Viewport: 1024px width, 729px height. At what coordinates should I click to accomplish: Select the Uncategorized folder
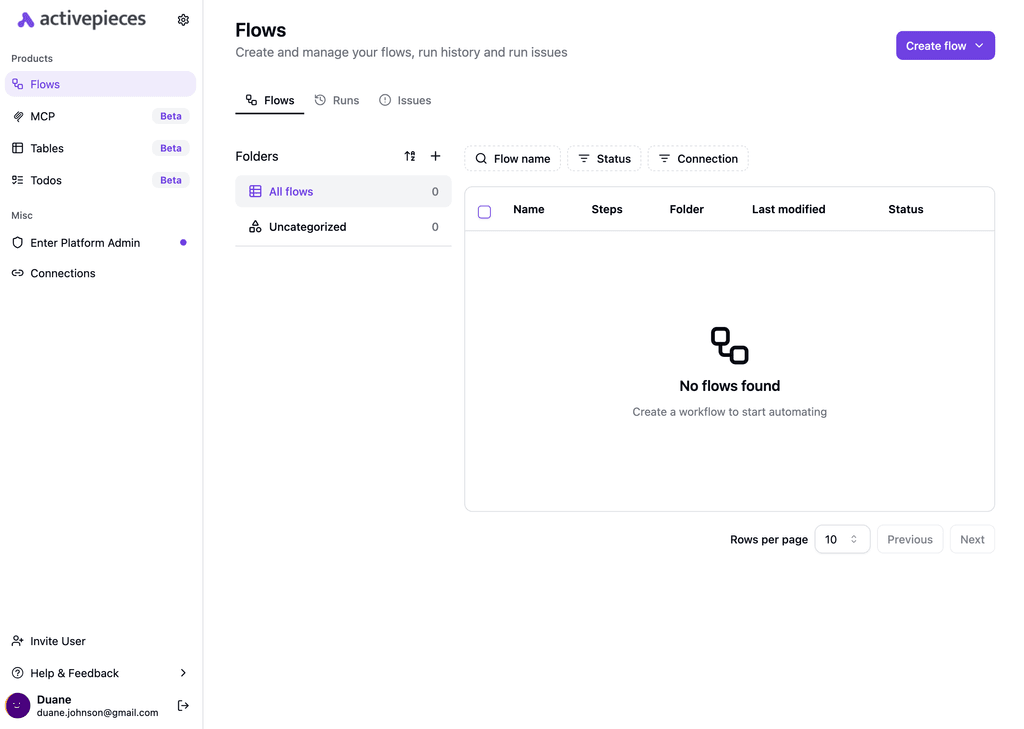coord(344,227)
